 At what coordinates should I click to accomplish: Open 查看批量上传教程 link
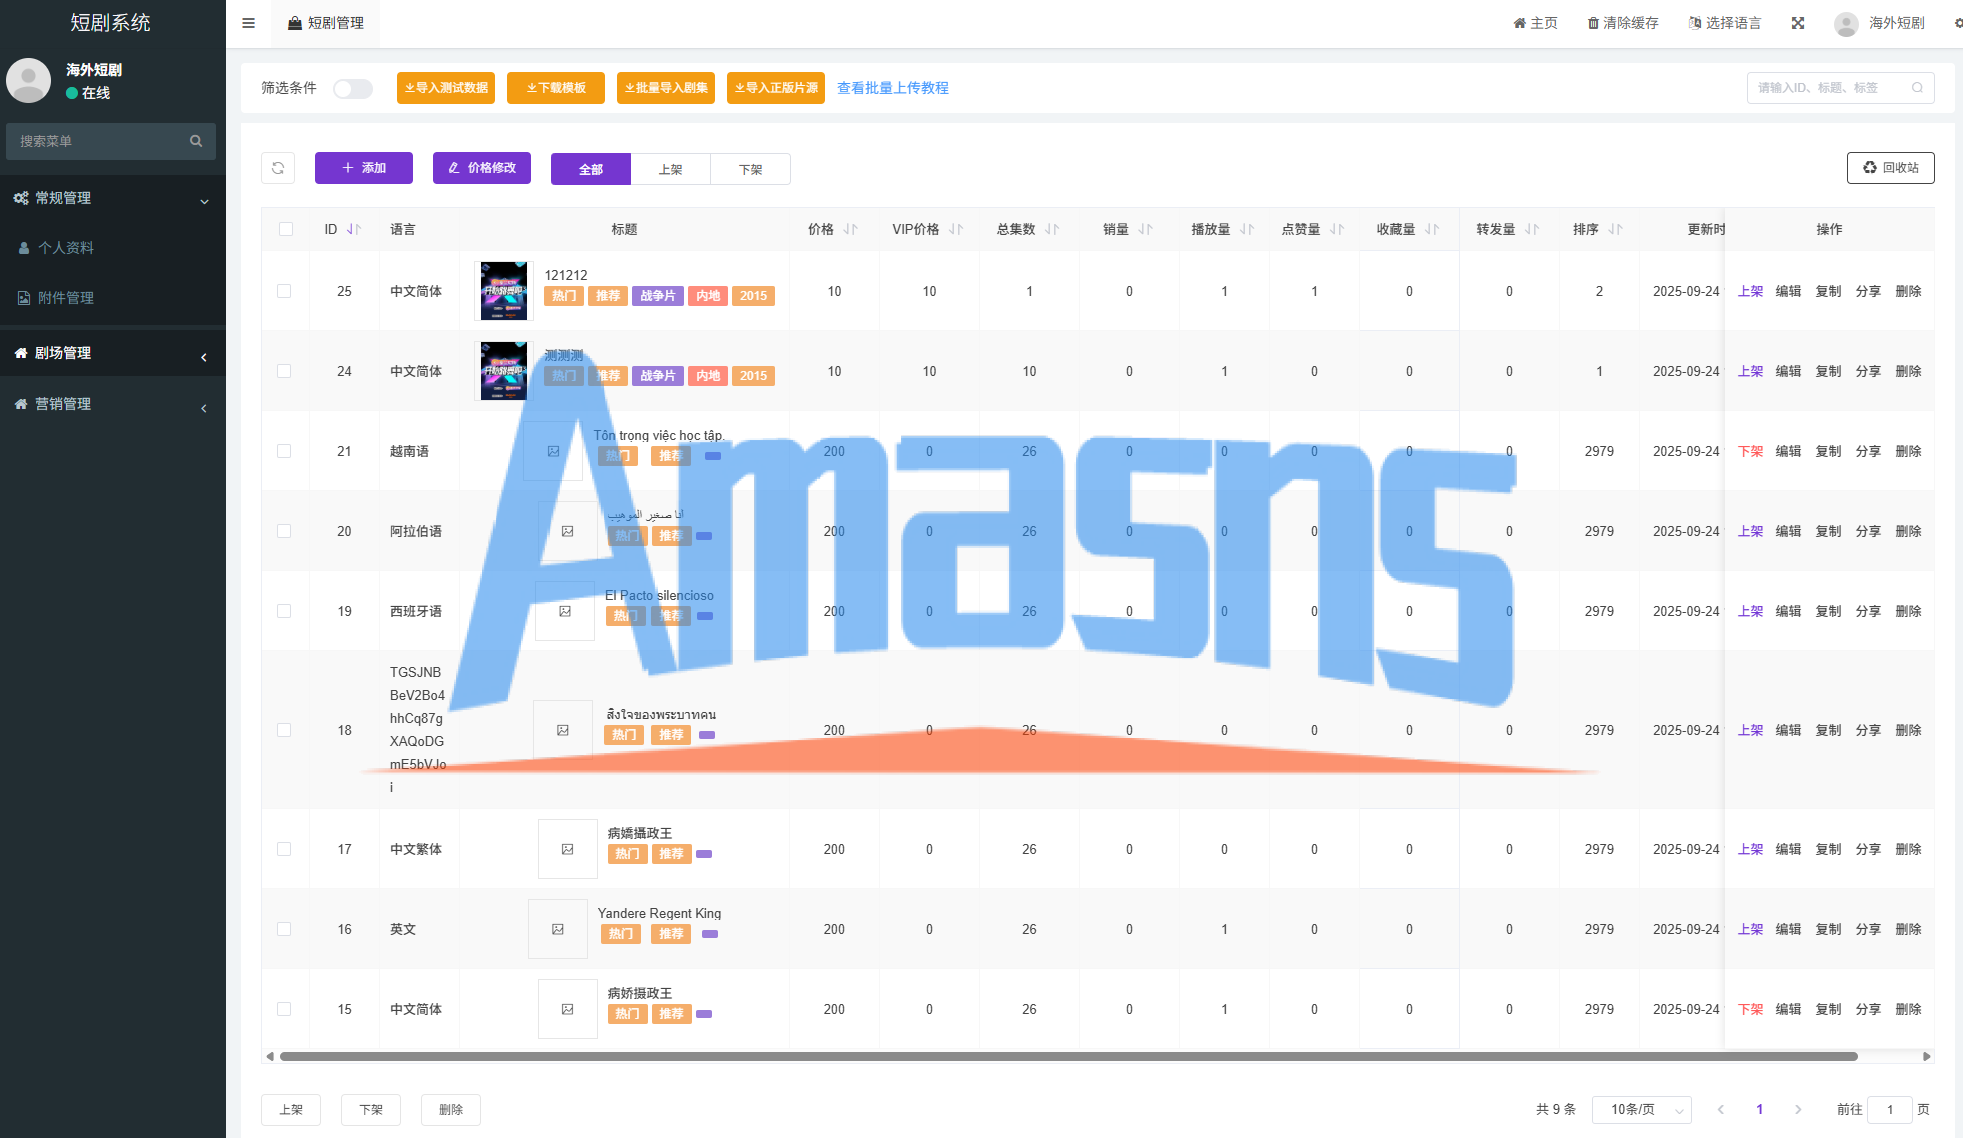pos(892,88)
